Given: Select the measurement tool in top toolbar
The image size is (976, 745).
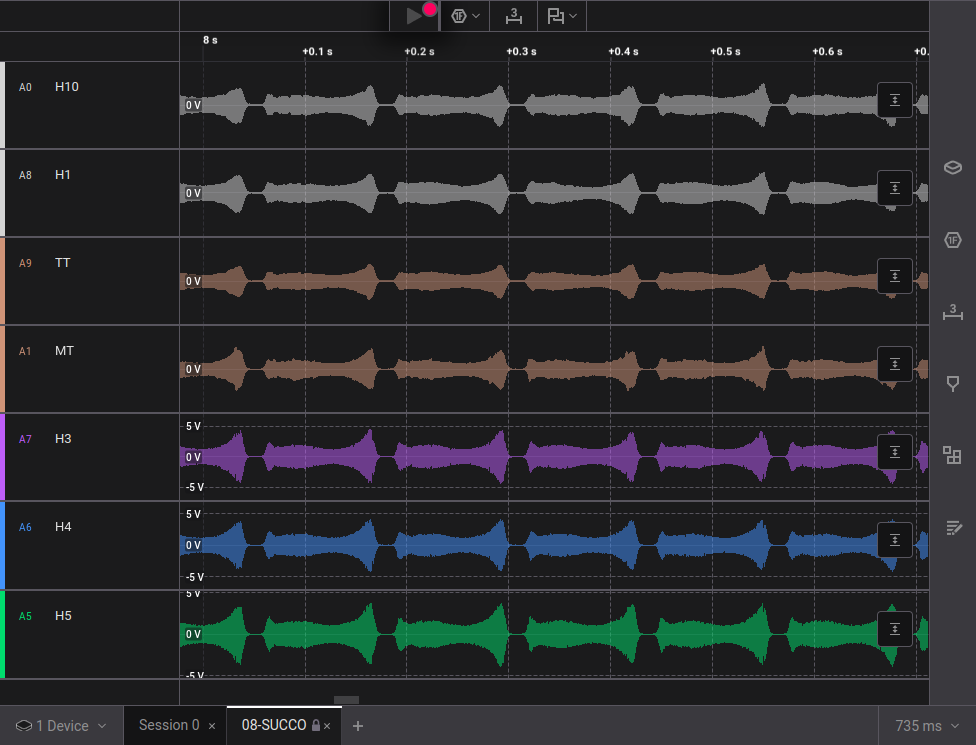Looking at the screenshot, I should pyautogui.click(x=513, y=16).
